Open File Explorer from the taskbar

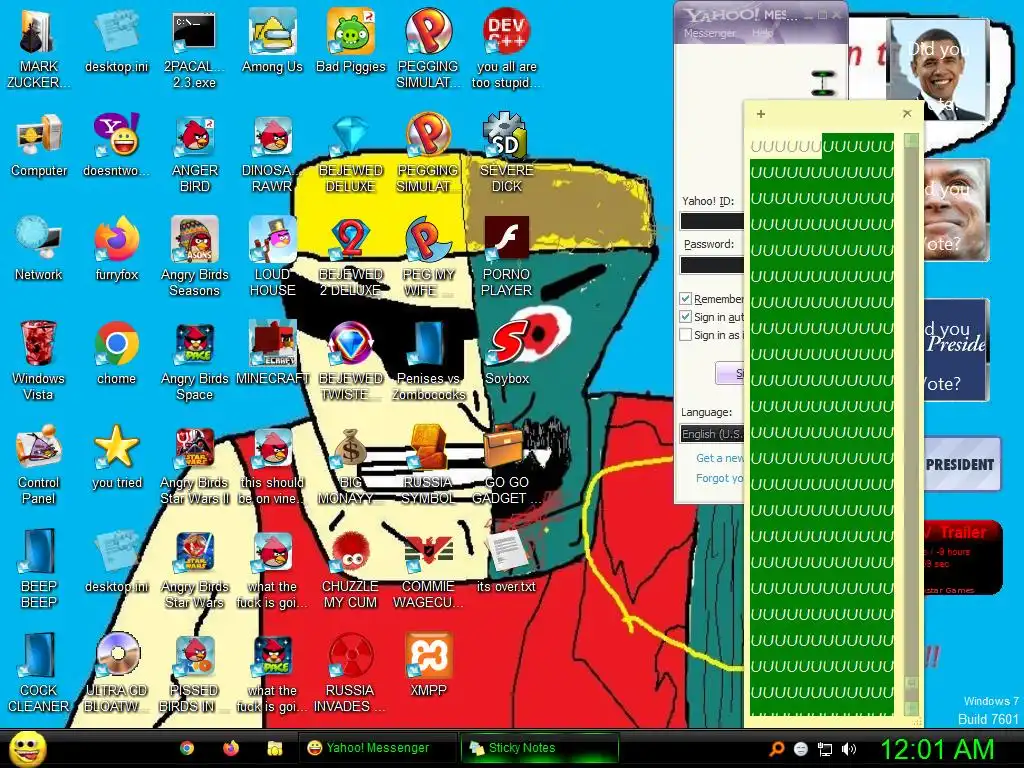tap(274, 748)
